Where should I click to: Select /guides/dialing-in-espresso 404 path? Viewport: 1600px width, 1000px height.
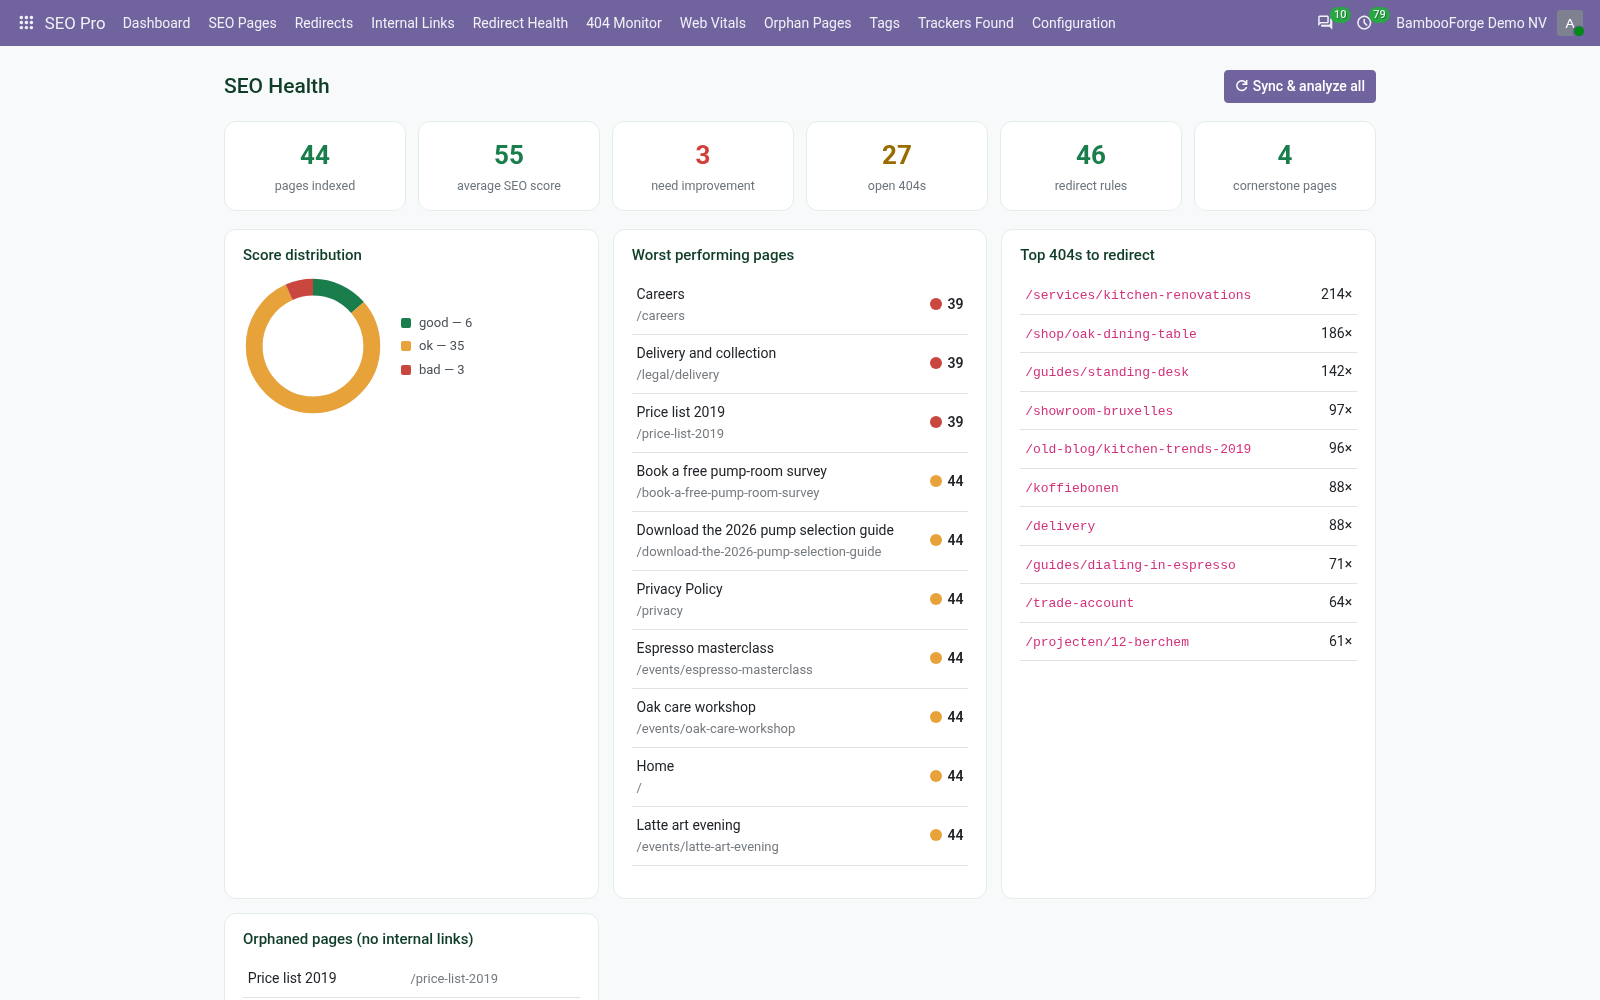coord(1130,565)
